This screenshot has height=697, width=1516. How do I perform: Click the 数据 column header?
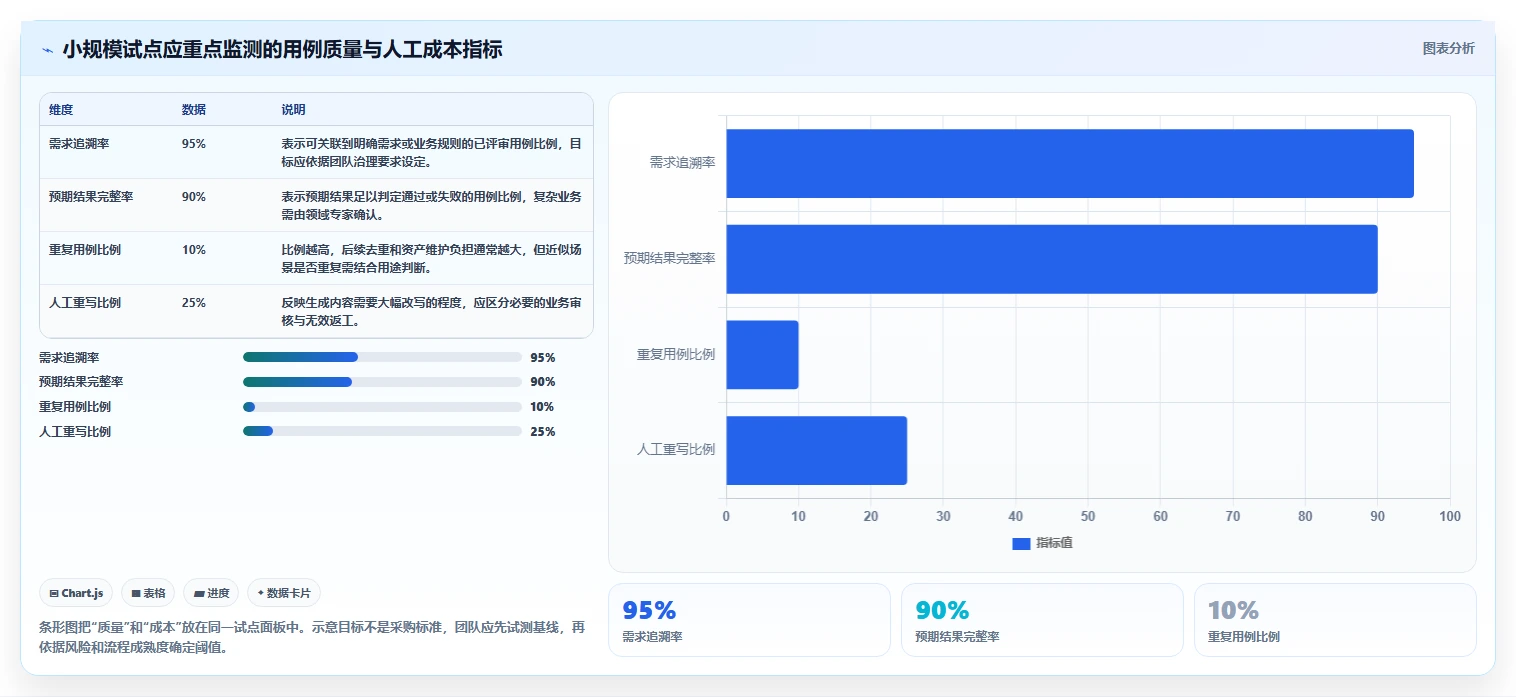194,110
